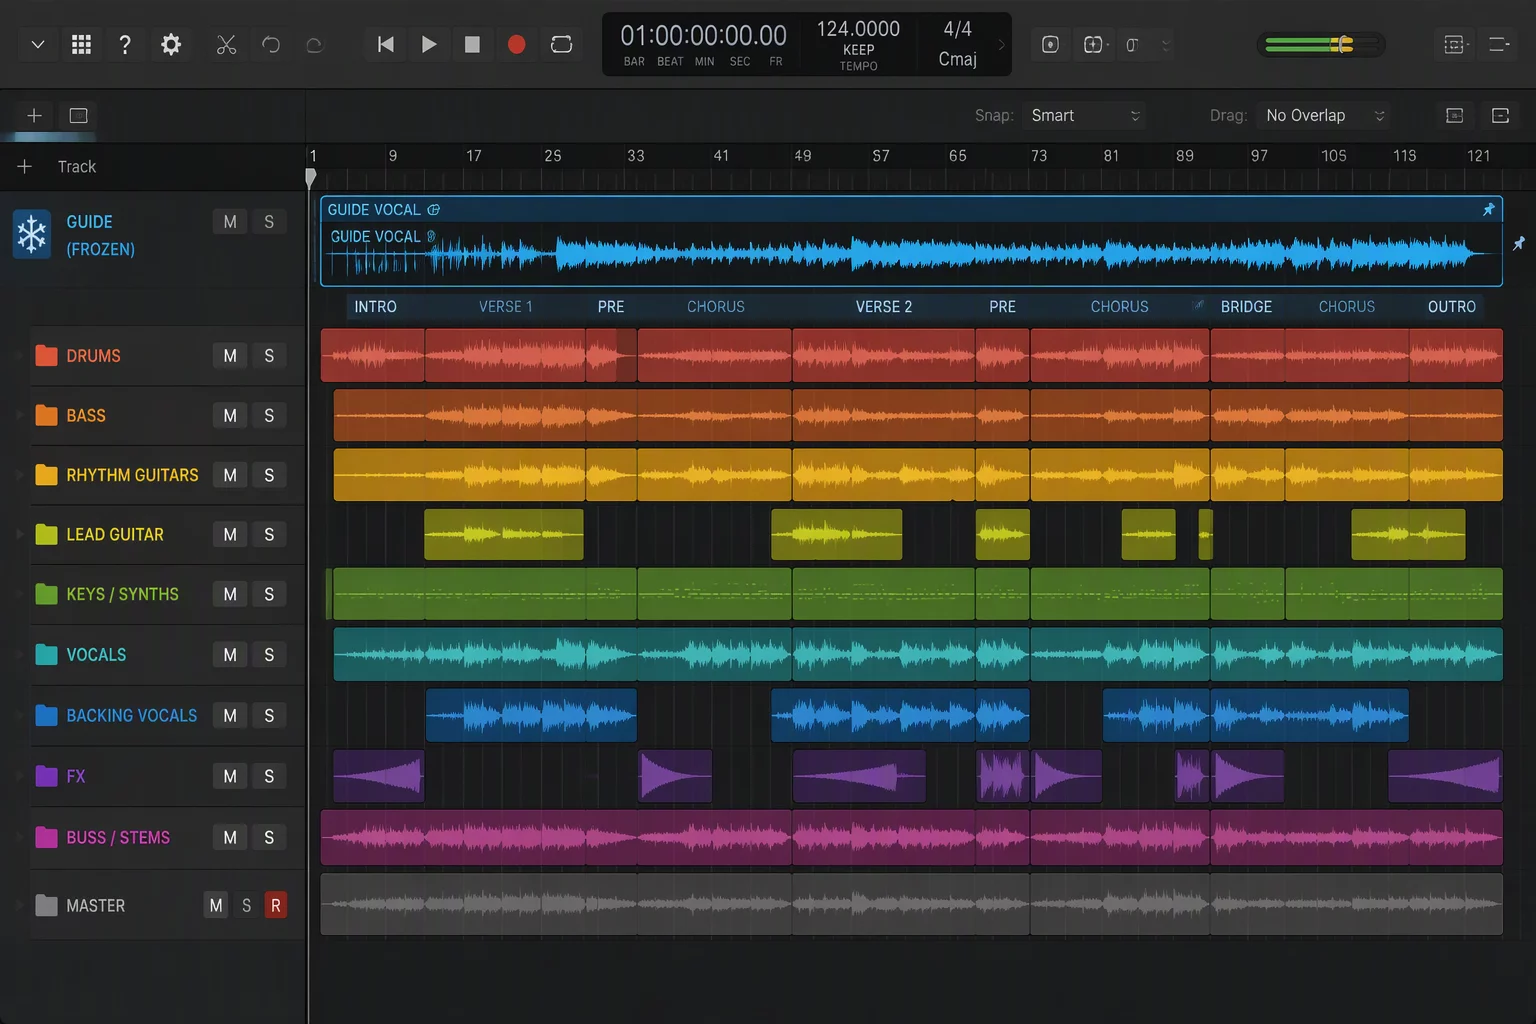
Task: Expand the LCD display options arrow
Action: (x=1001, y=44)
